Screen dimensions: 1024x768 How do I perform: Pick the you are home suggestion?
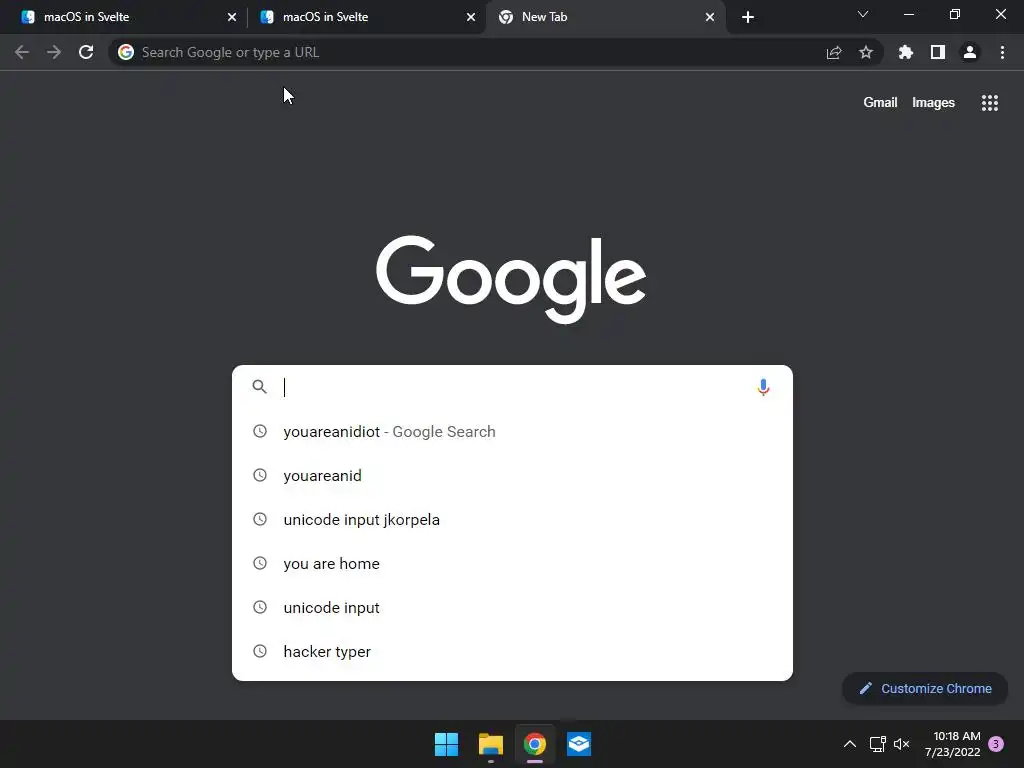click(x=513, y=564)
